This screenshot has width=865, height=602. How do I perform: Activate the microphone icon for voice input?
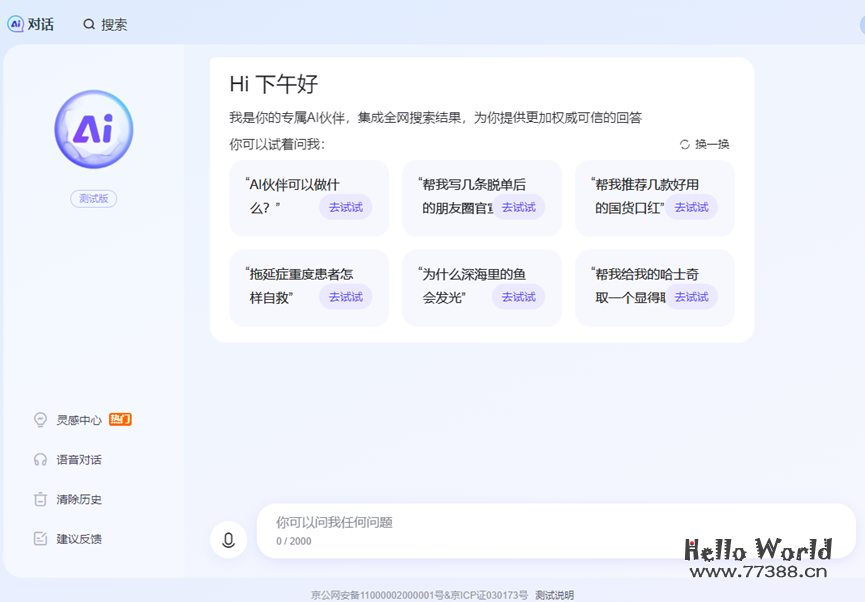(229, 538)
